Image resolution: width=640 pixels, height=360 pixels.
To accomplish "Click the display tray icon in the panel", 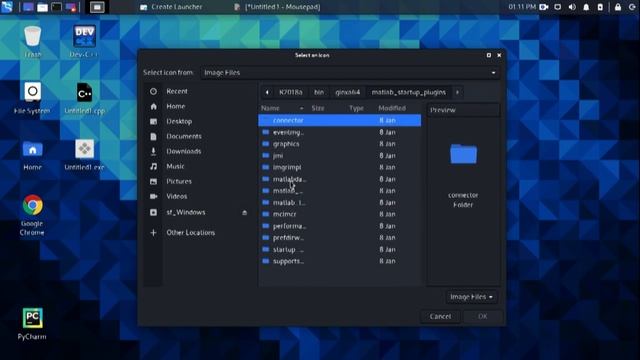I will coord(558,7).
